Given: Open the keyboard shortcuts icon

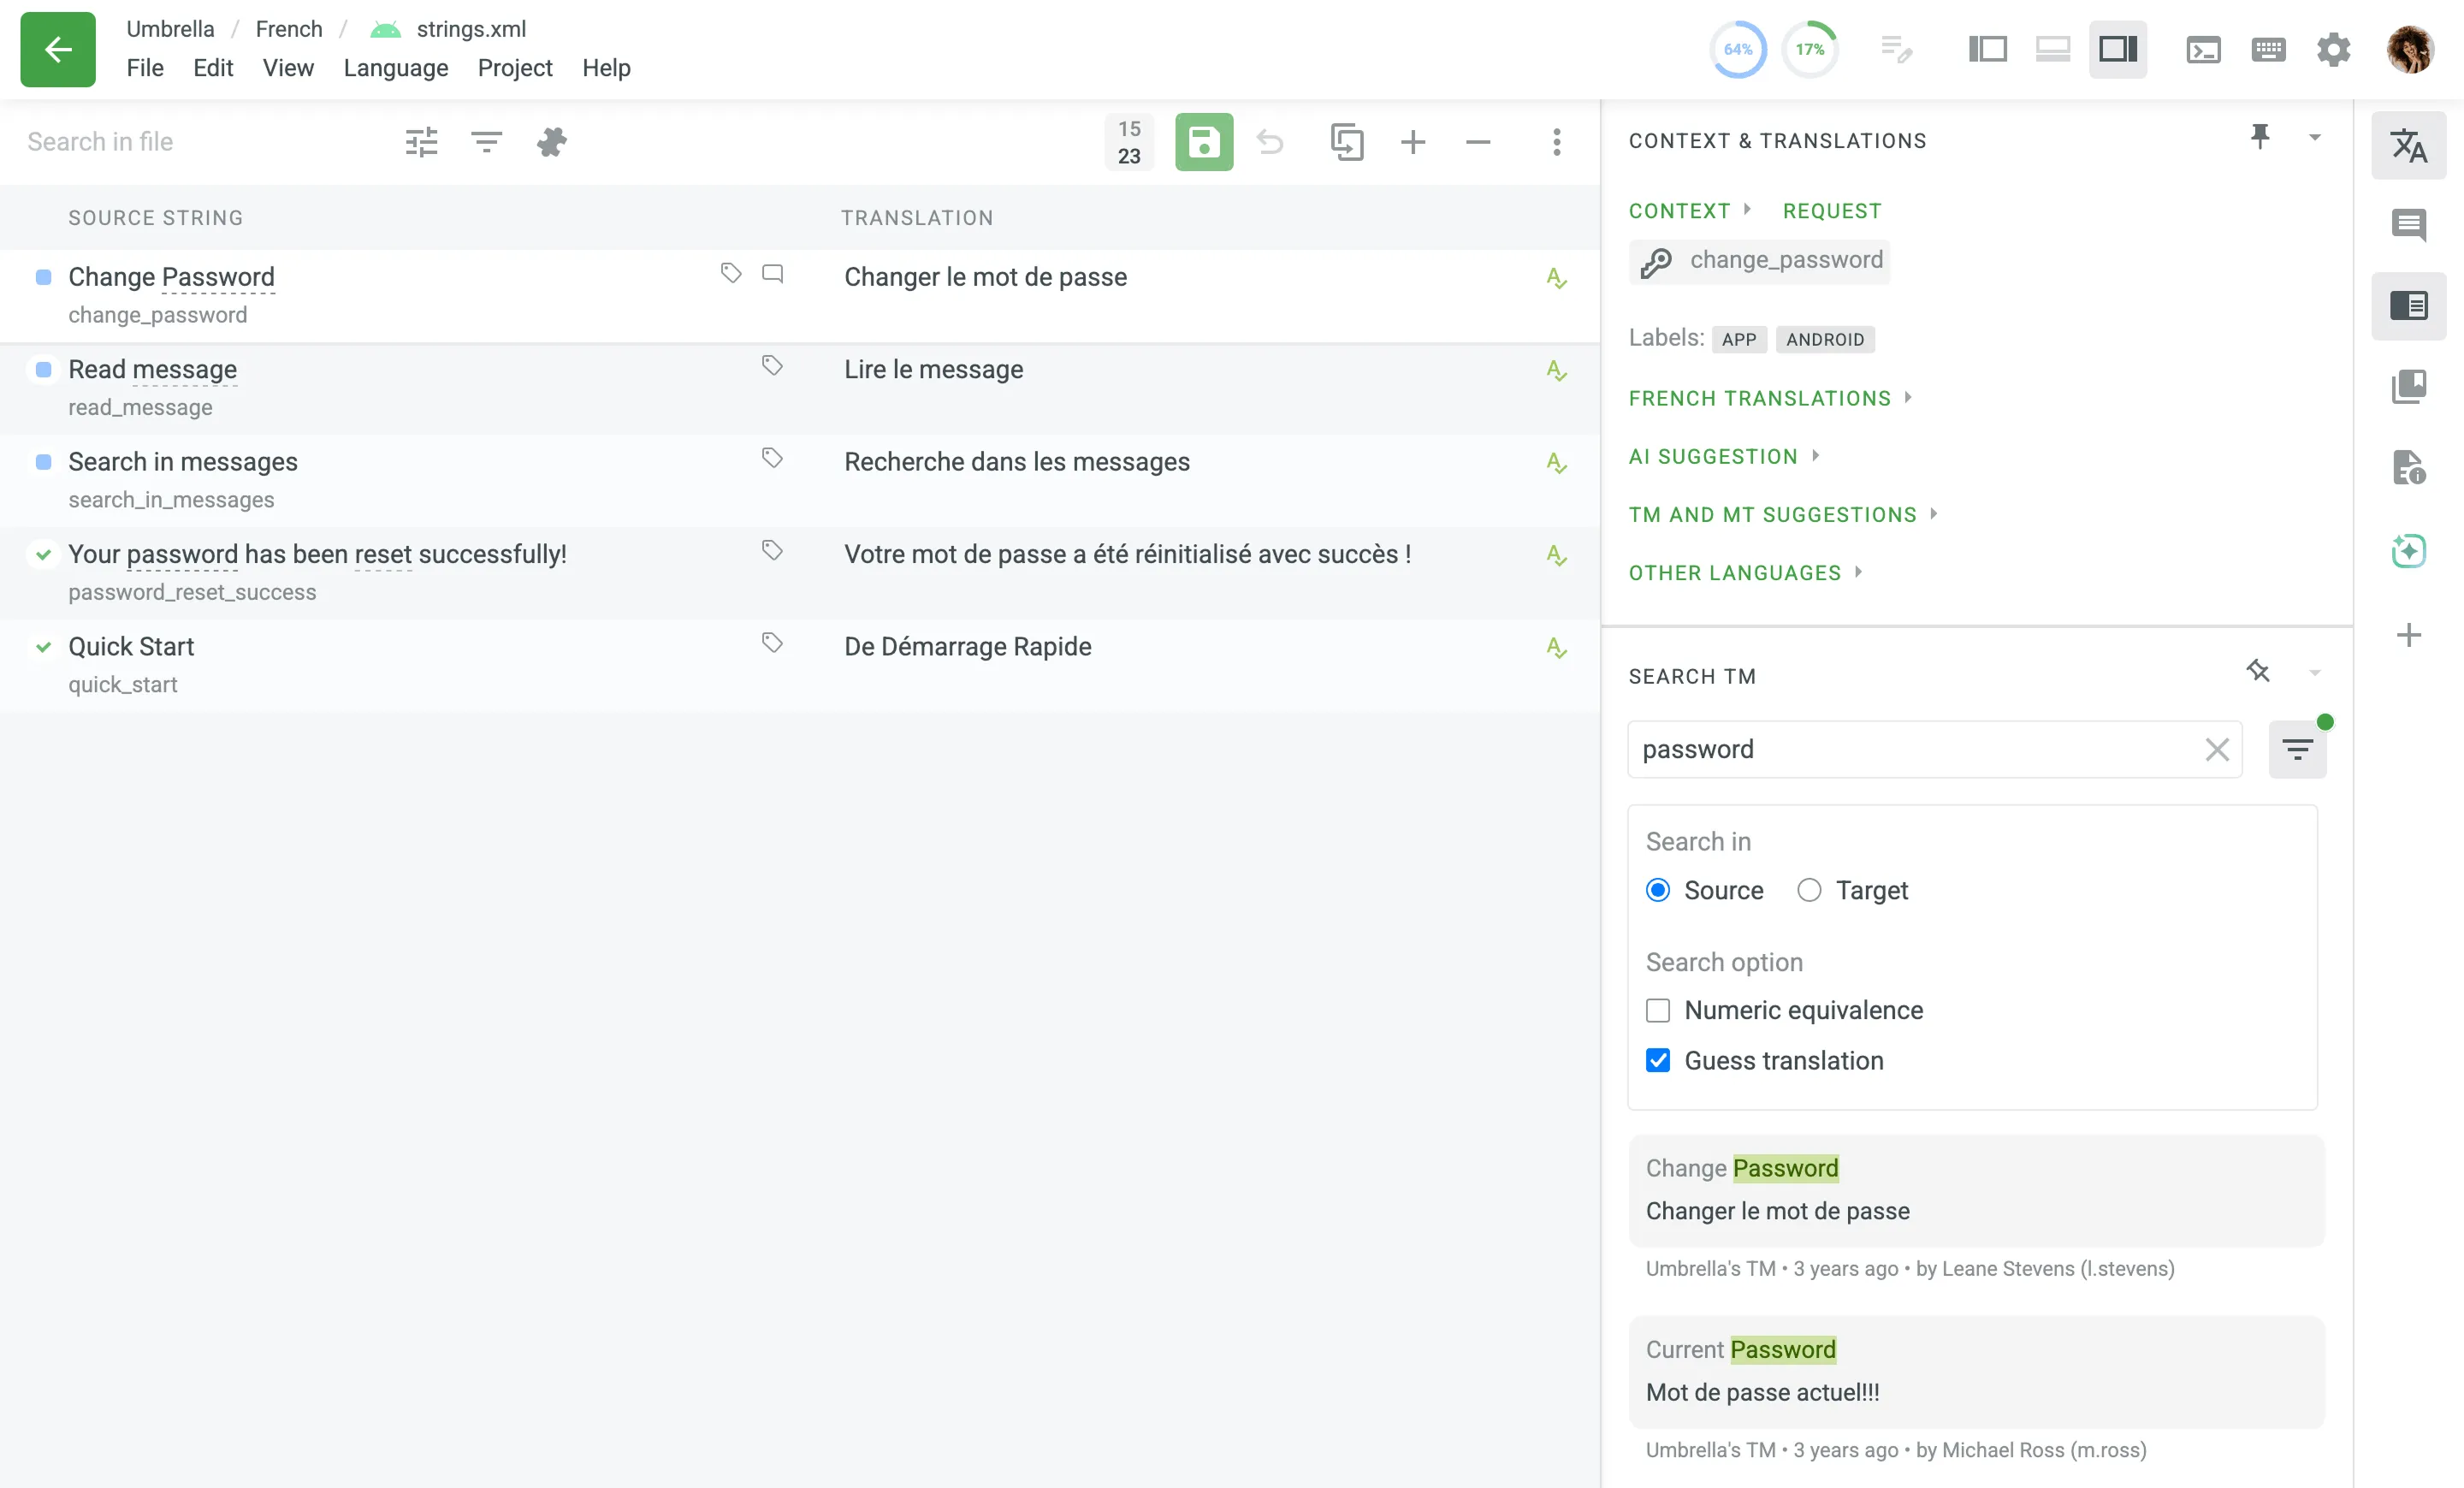Looking at the screenshot, I should pos(2268,49).
